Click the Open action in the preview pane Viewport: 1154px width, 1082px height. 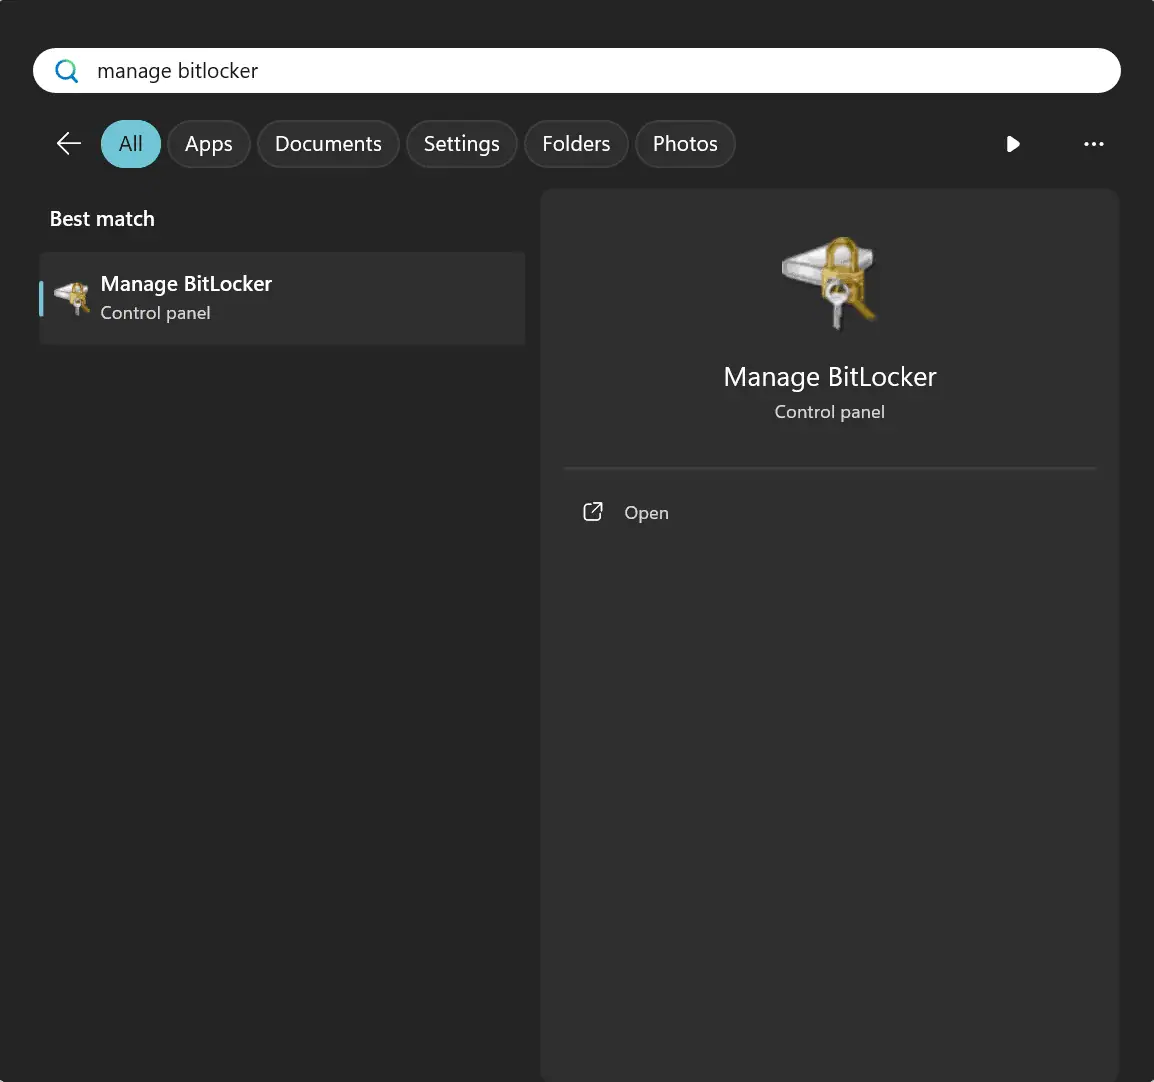coord(829,512)
